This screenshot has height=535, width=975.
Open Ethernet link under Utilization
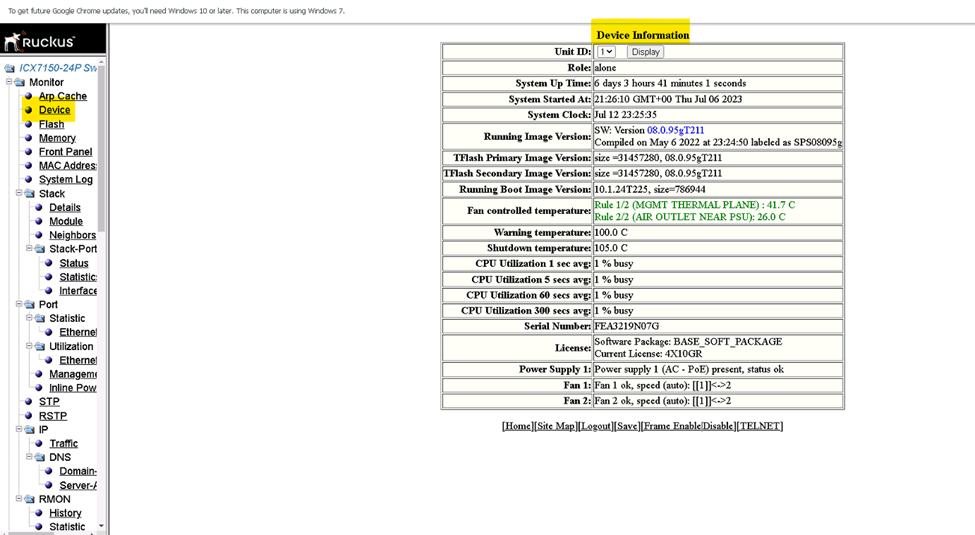78,360
